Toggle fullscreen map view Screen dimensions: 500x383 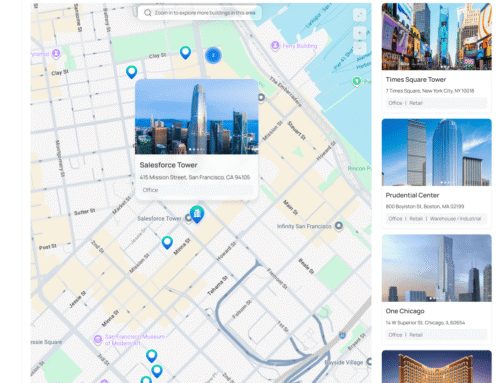pyautogui.click(x=359, y=15)
